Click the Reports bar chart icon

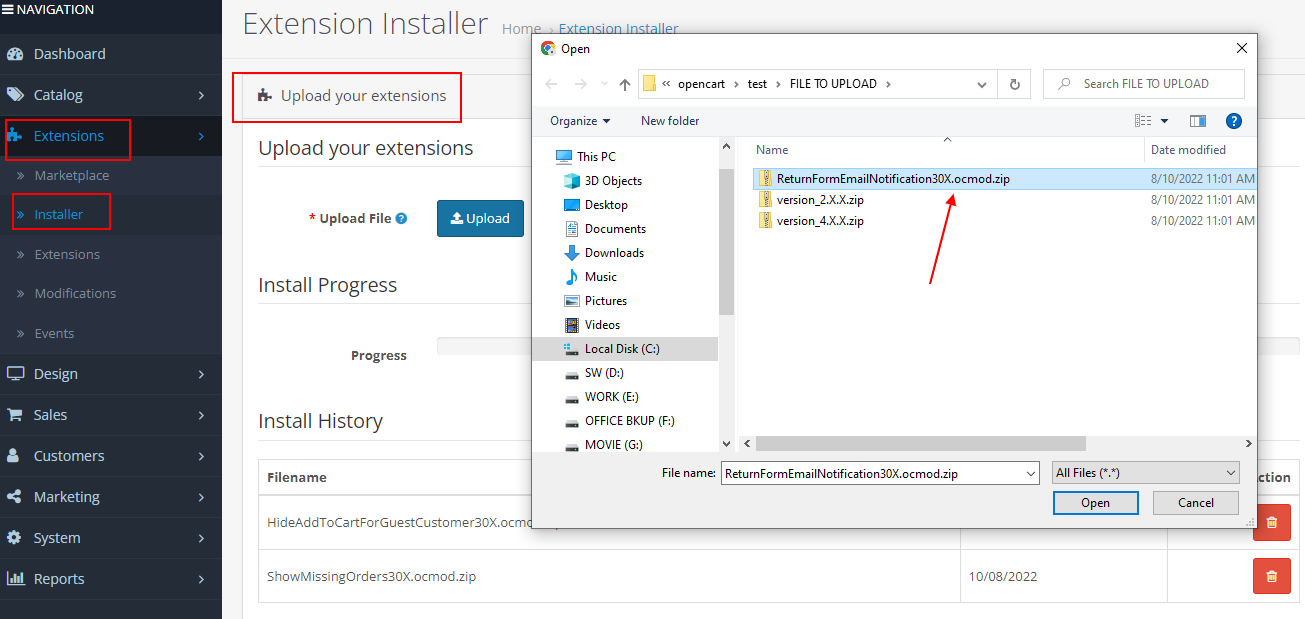[x=15, y=579]
